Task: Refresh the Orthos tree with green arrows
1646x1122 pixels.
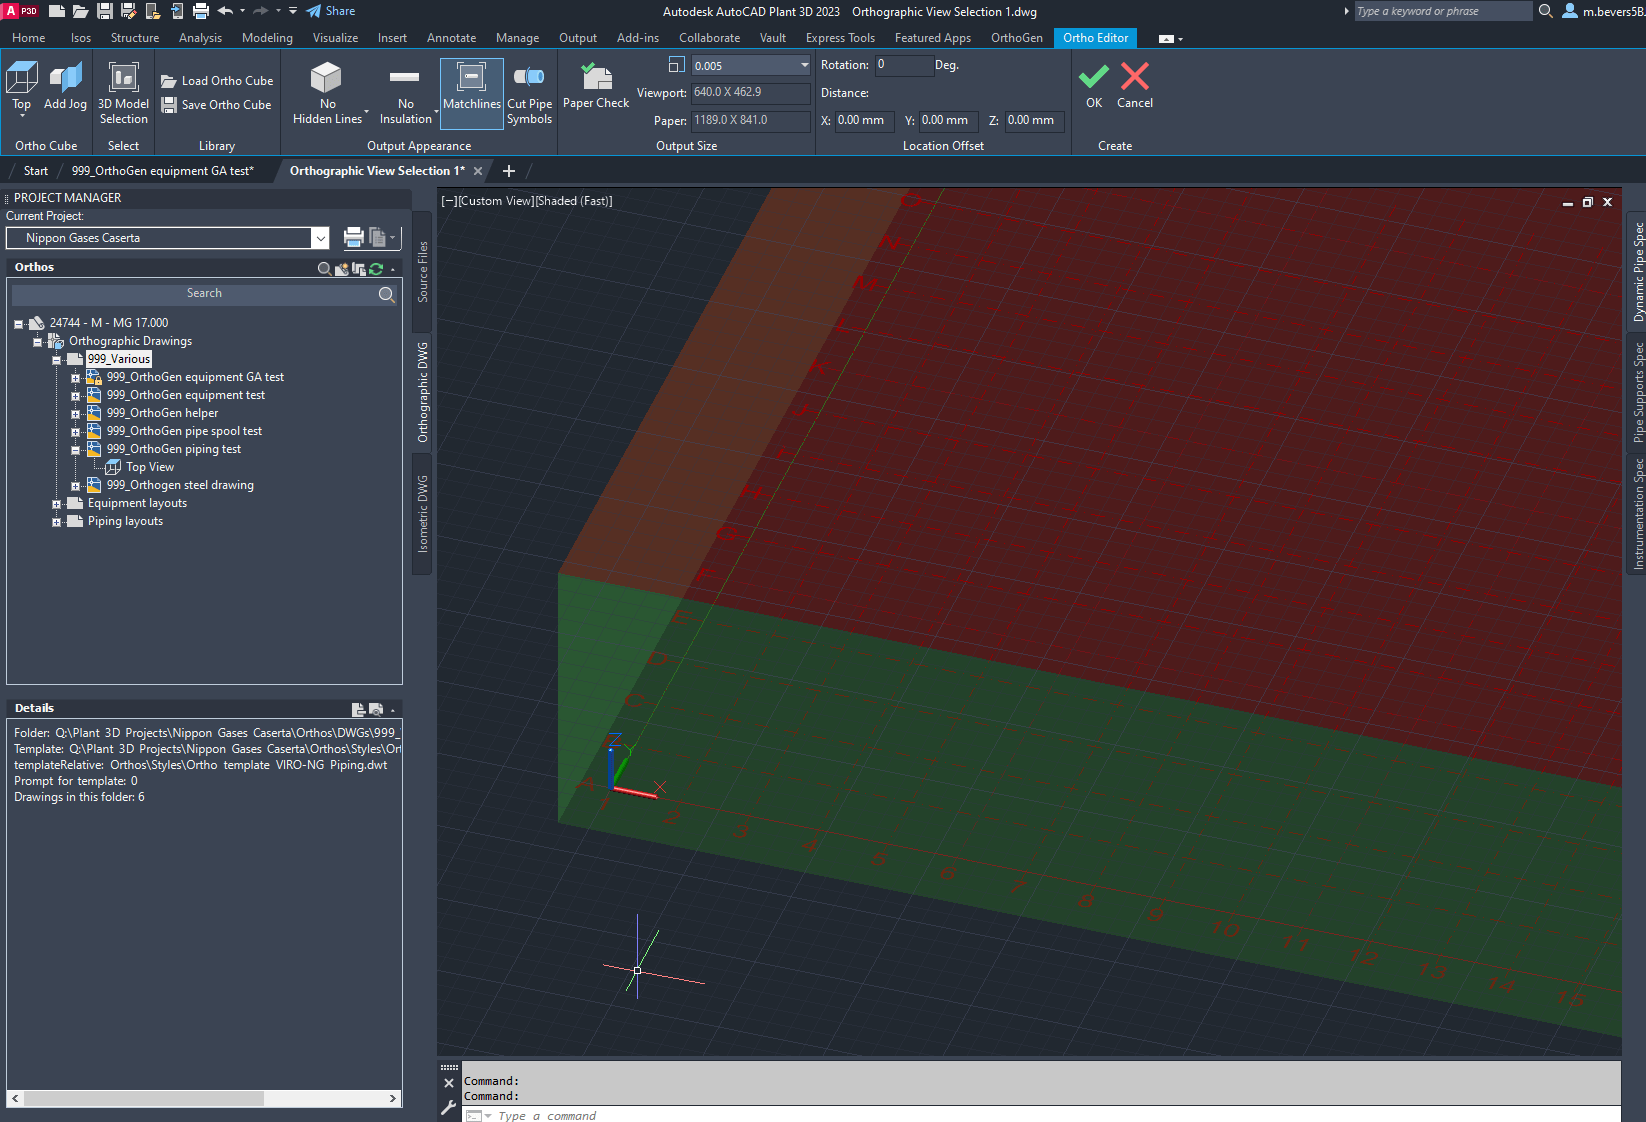Action: 376,268
